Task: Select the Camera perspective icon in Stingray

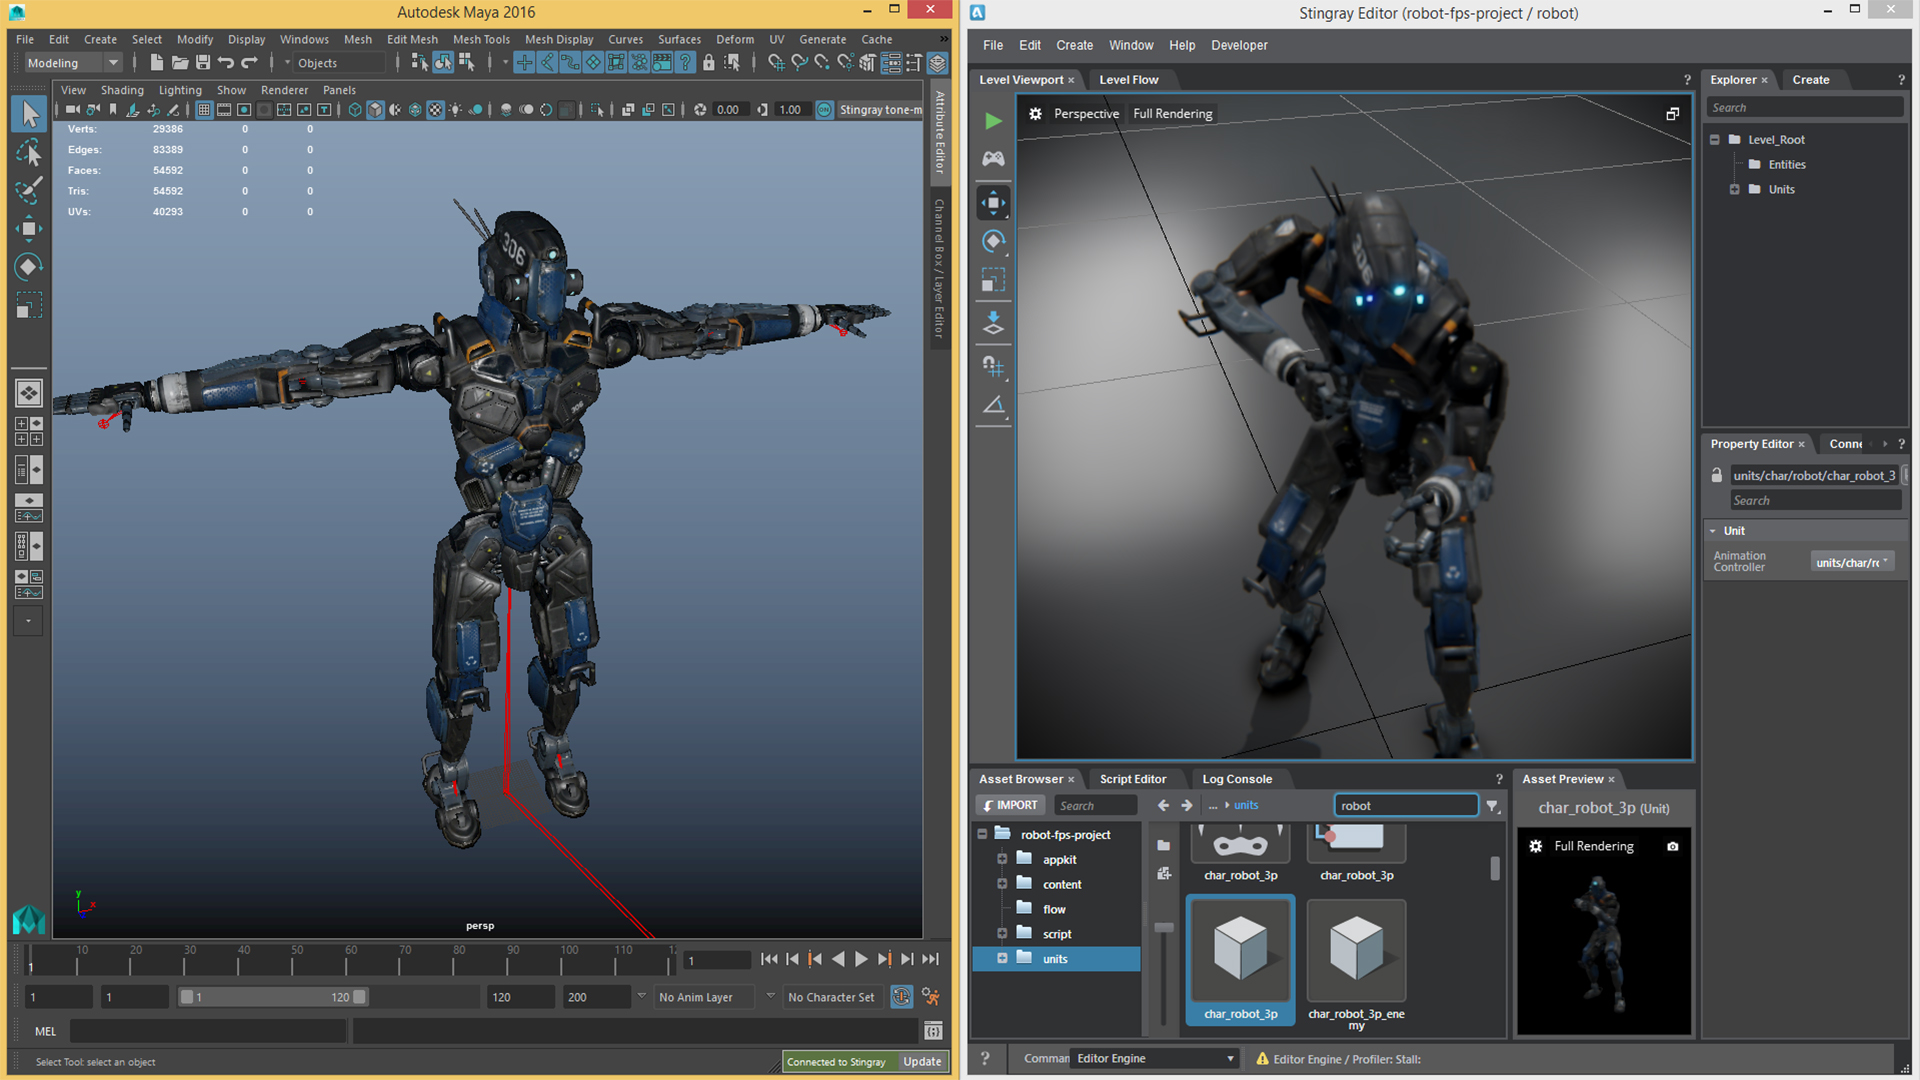Action: coord(1084,113)
